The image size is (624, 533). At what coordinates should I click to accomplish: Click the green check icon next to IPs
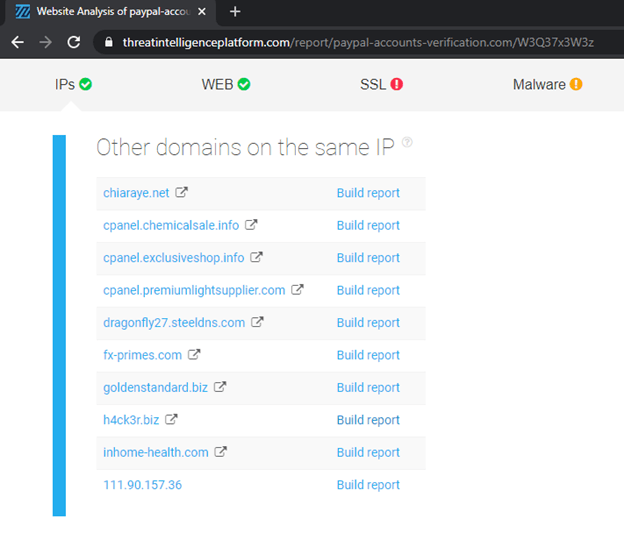tap(86, 84)
